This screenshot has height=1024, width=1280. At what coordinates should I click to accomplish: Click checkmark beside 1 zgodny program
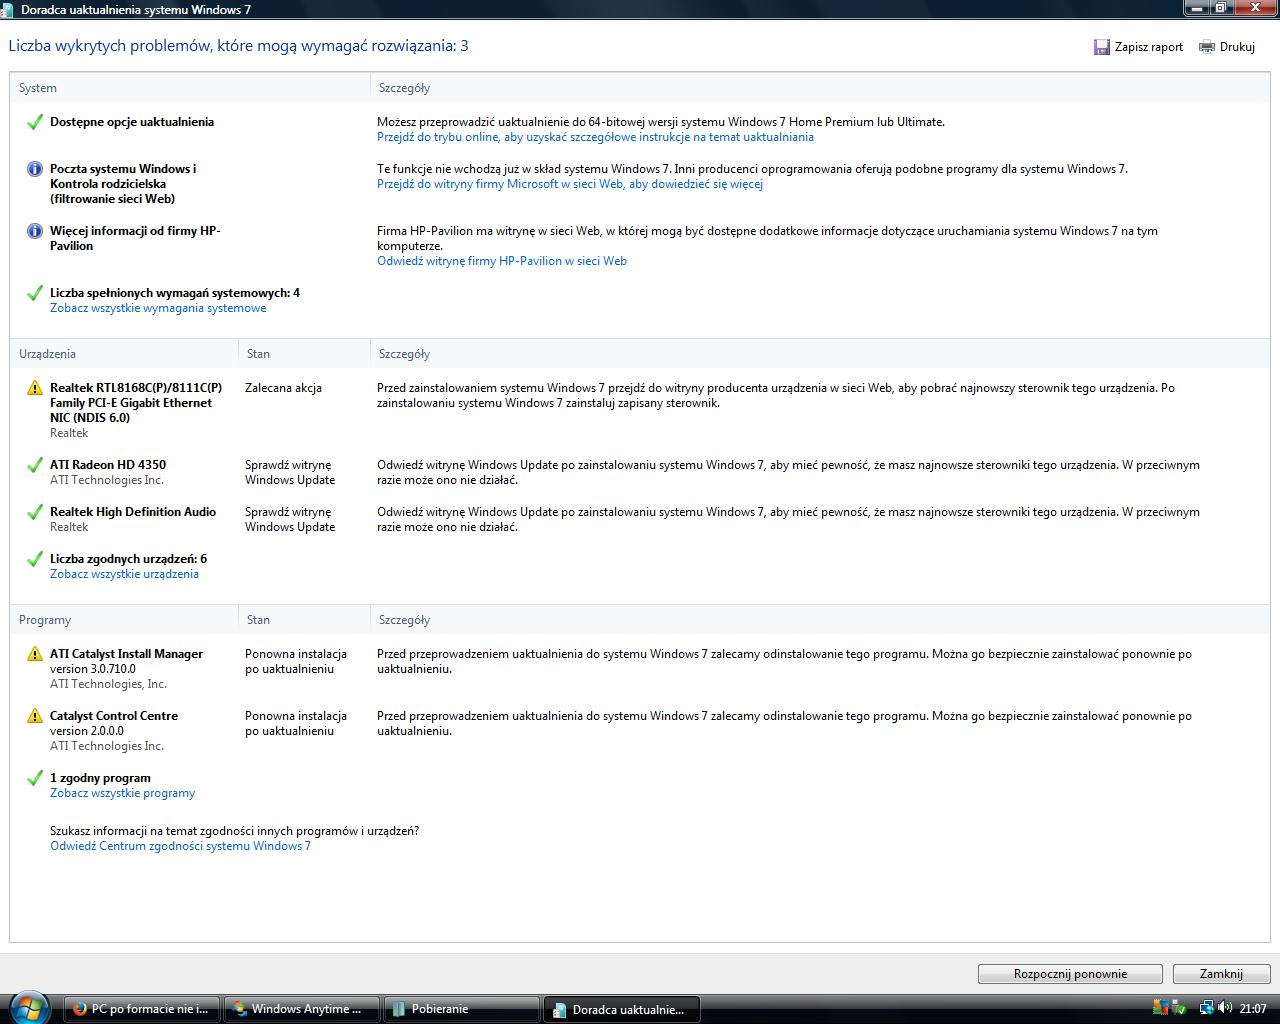pos(35,778)
